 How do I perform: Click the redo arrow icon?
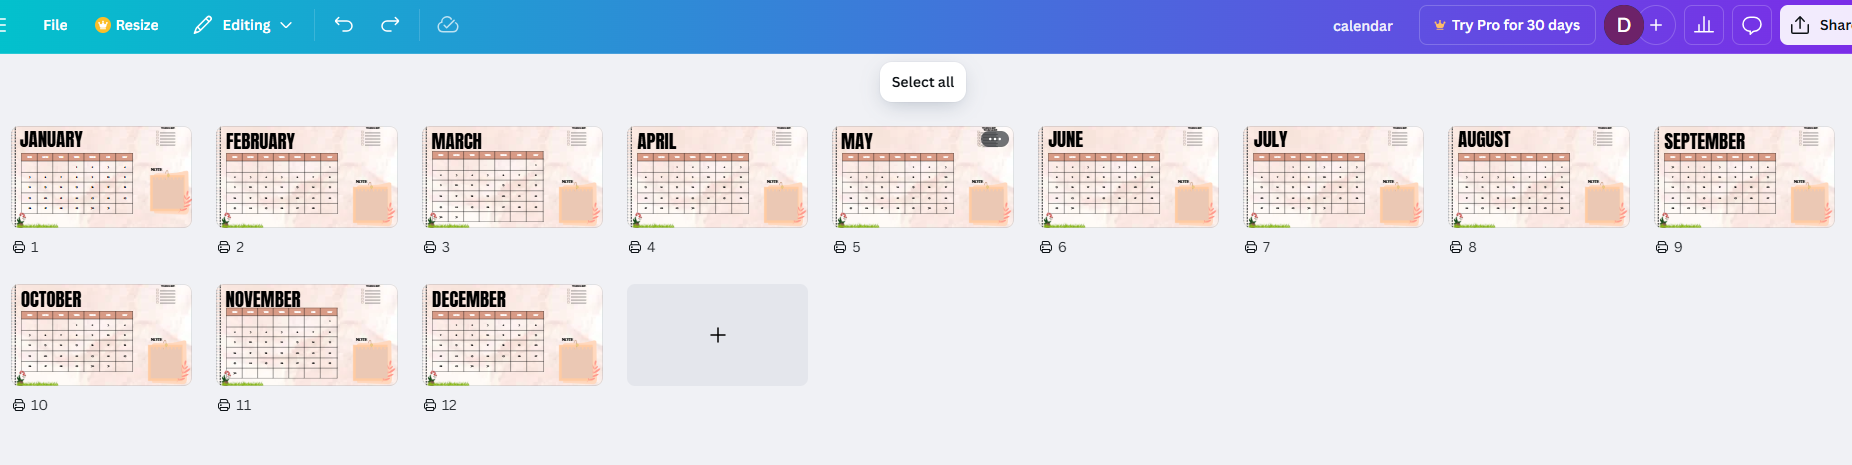(x=390, y=25)
